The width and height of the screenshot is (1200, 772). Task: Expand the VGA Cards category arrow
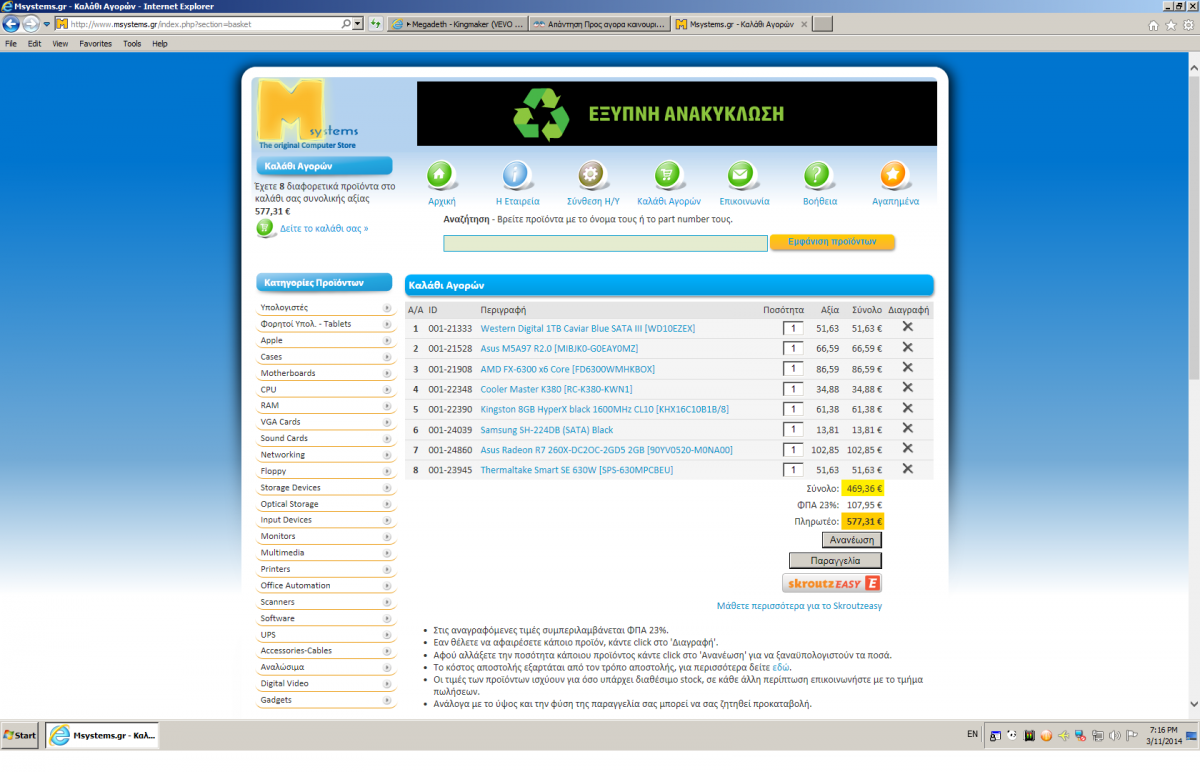pos(387,422)
